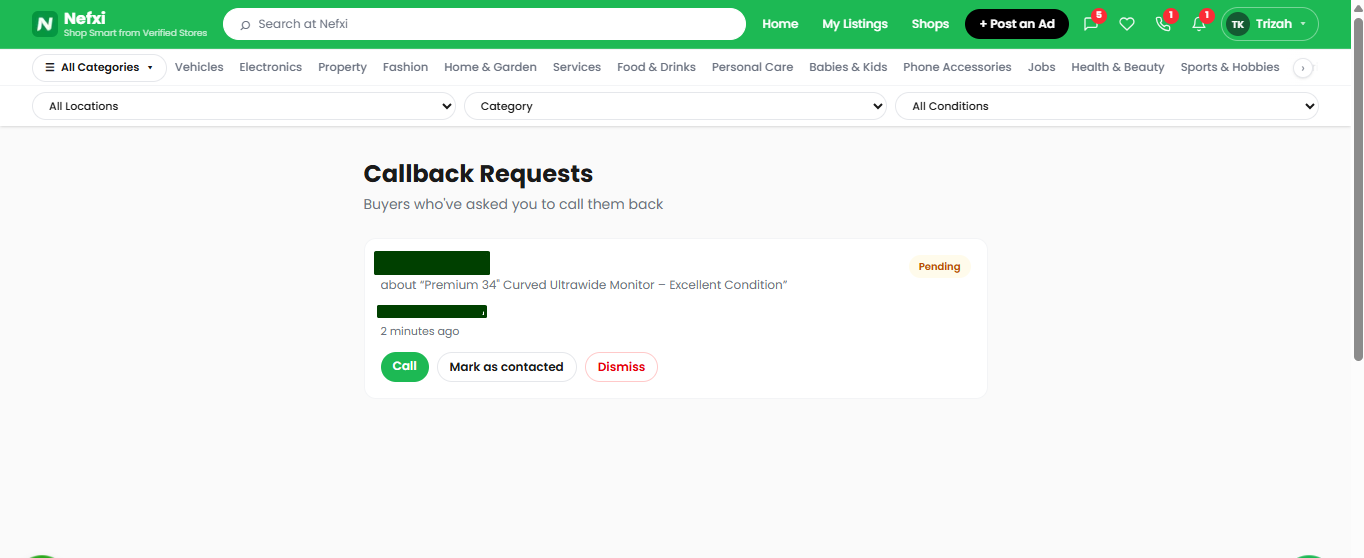Open the callback requests phone icon
1364x558 pixels.
(x=1163, y=24)
